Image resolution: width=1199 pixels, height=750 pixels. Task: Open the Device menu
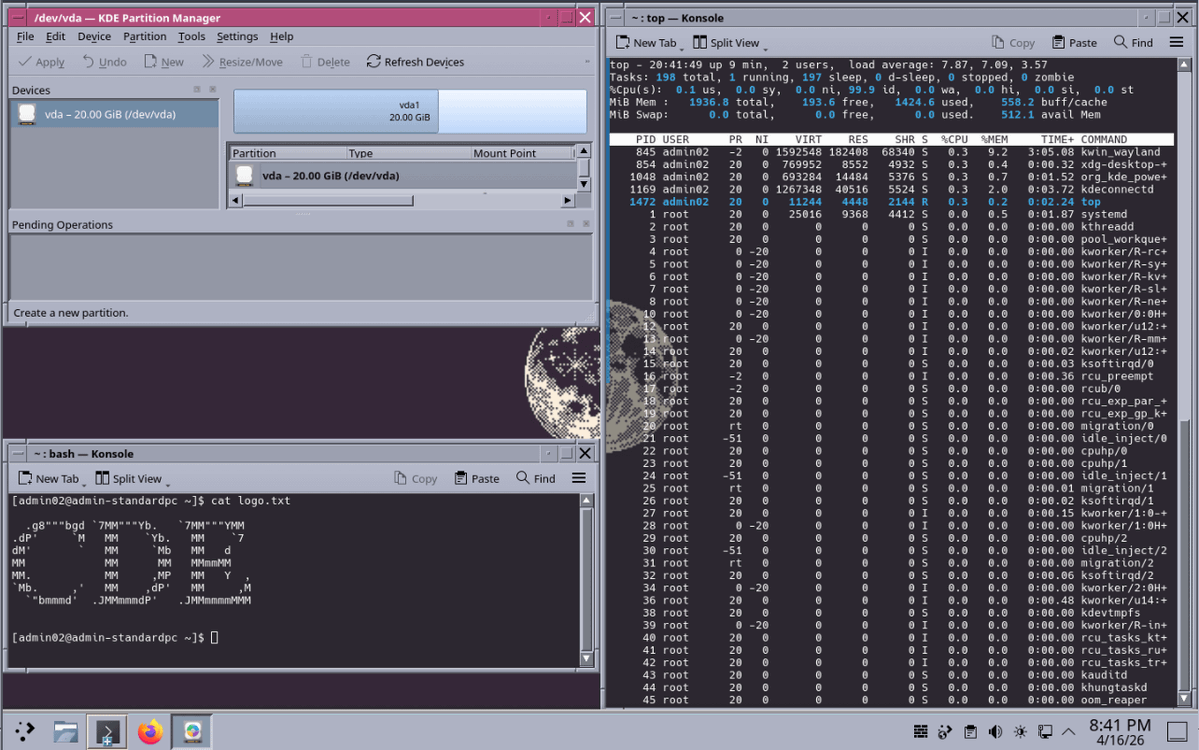tap(94, 36)
